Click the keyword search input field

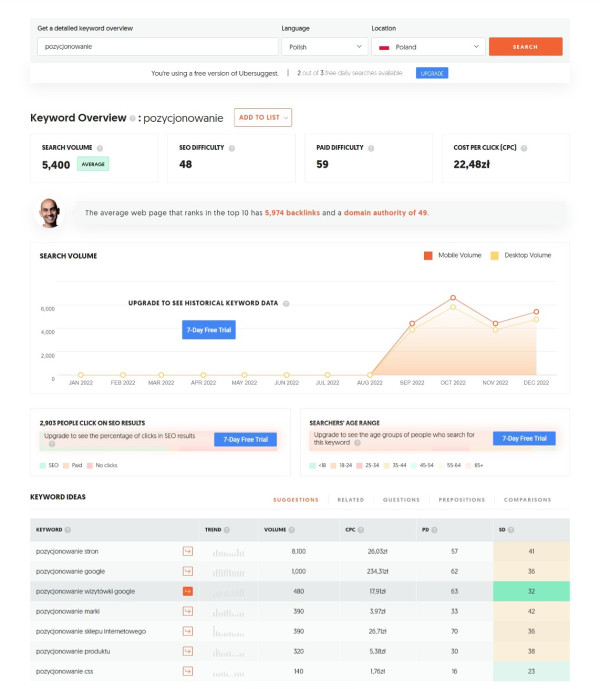coord(157,47)
